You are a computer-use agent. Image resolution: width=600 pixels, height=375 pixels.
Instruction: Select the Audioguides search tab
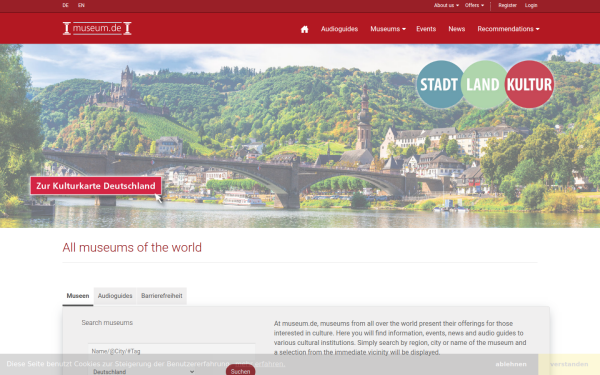(x=115, y=296)
